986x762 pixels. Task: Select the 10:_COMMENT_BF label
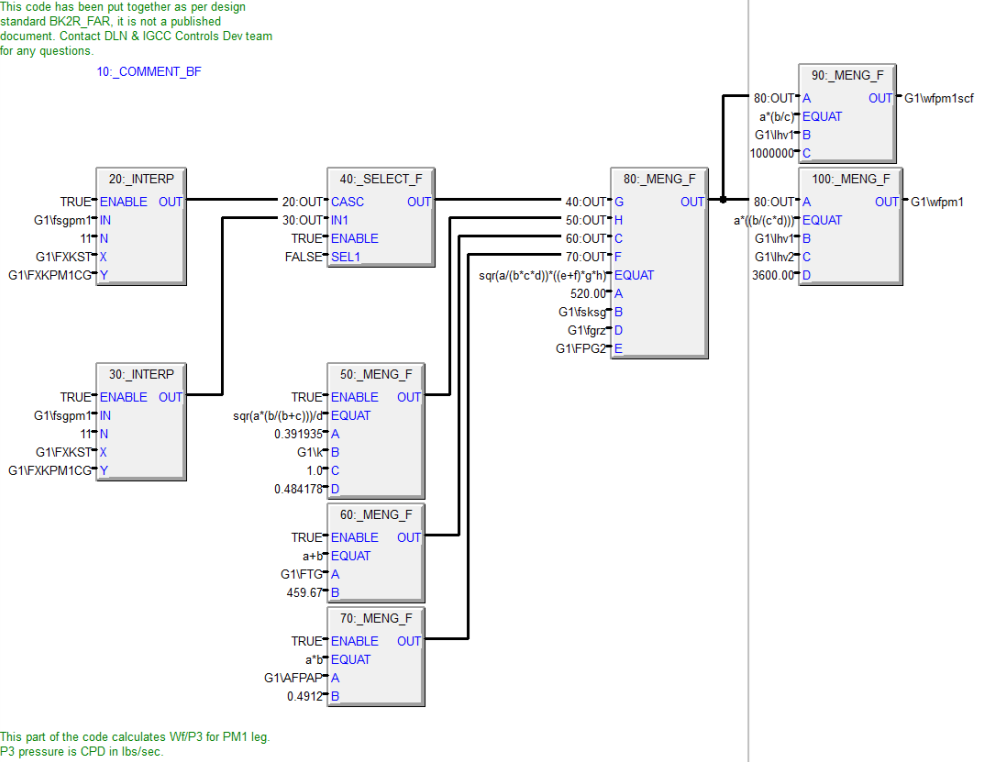pos(149,72)
